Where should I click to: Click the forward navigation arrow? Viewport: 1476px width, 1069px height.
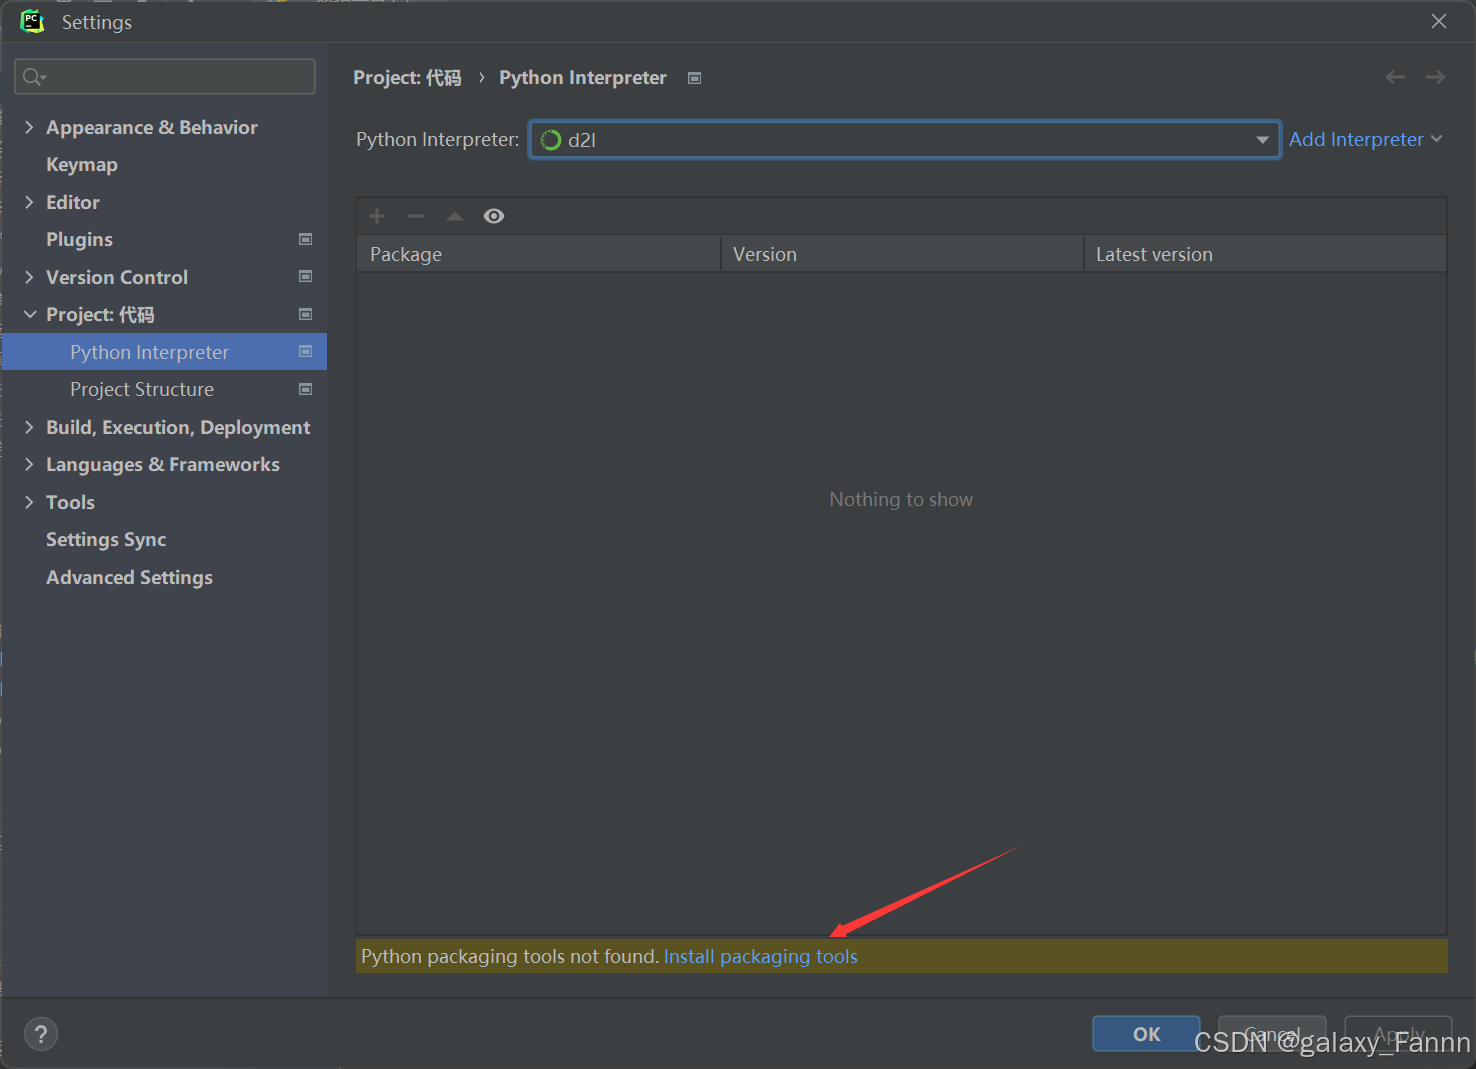1435,76
